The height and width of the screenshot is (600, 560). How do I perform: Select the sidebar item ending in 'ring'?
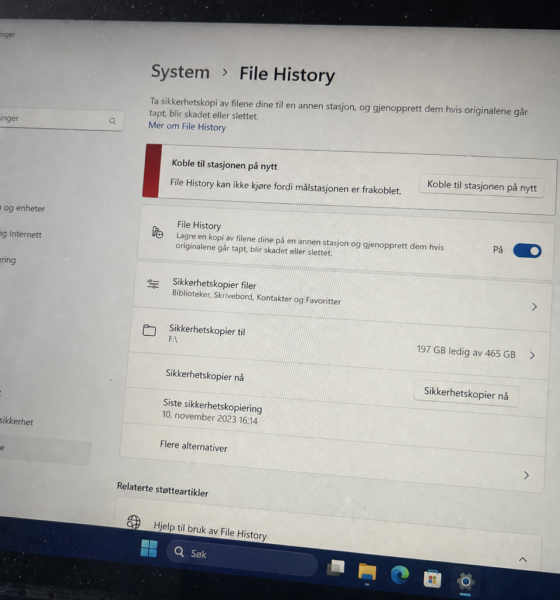tap(8, 260)
